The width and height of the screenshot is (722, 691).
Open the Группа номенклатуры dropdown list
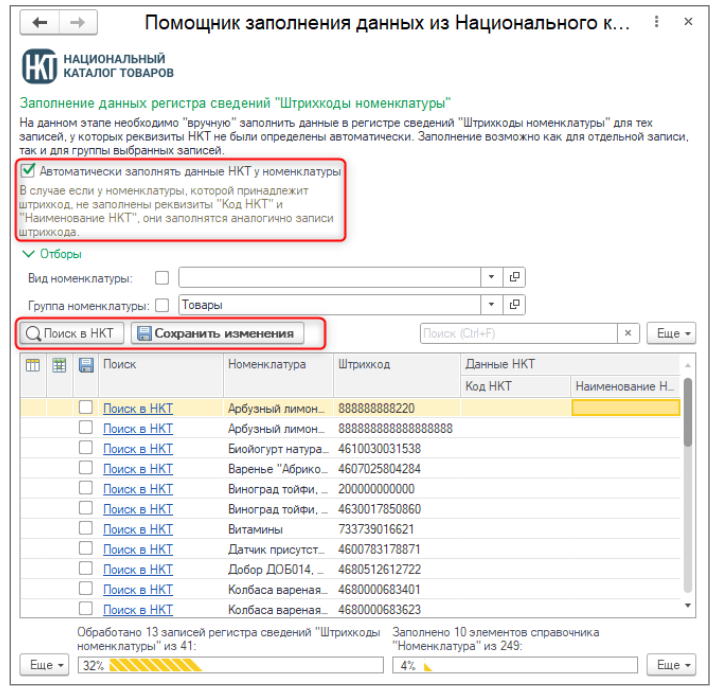(x=492, y=305)
